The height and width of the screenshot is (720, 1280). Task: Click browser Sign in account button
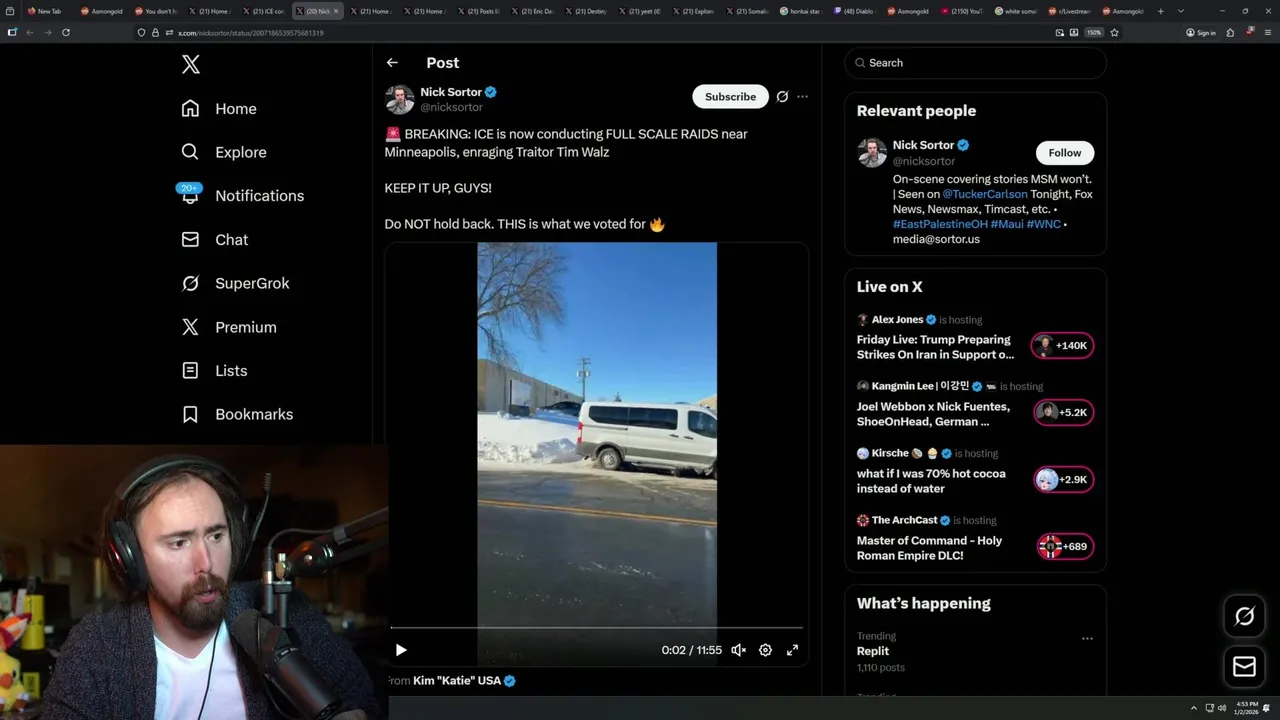[x=1201, y=32]
